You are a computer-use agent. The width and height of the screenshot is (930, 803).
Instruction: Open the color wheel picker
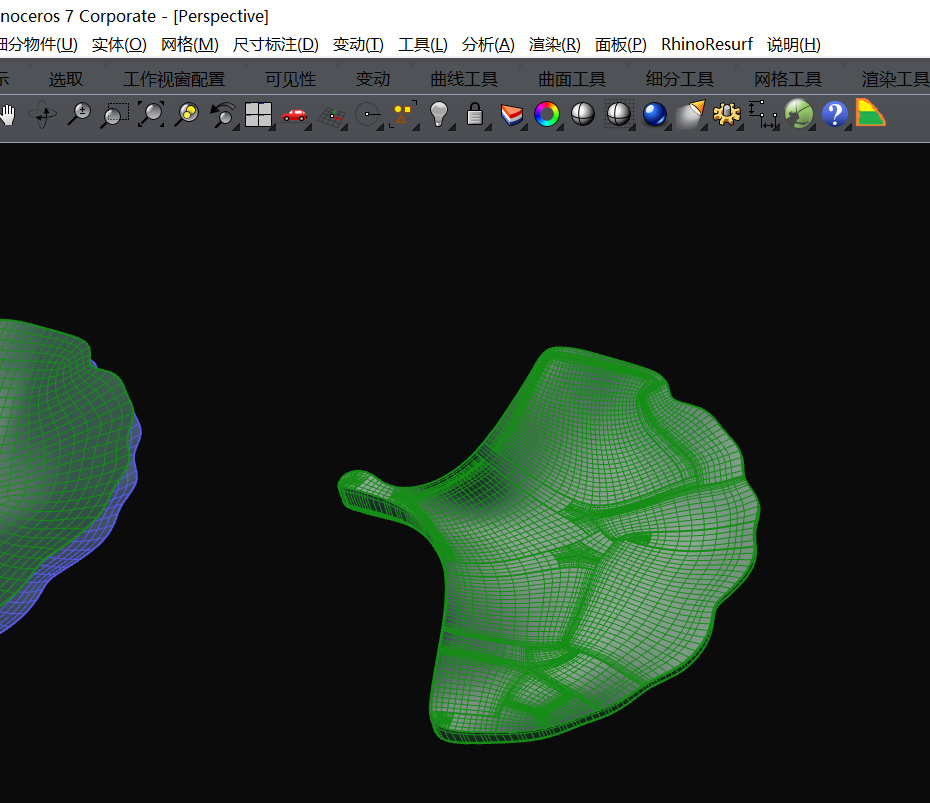coord(546,115)
